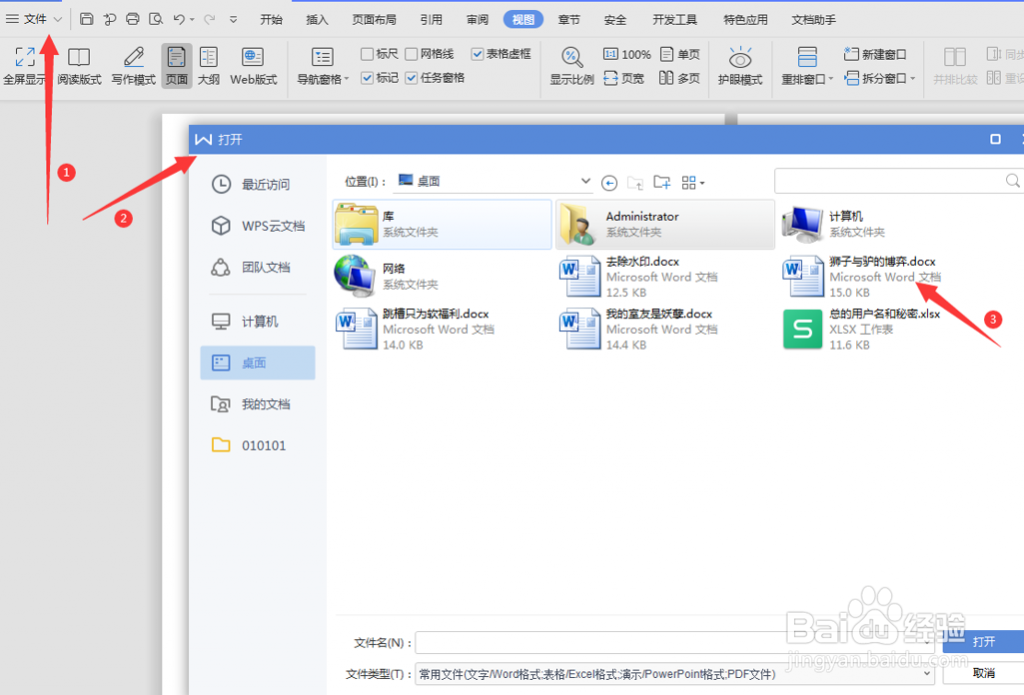Viewport: 1024px width, 695px height.
Task: Switch to the 引用 tab
Action: pos(431,20)
